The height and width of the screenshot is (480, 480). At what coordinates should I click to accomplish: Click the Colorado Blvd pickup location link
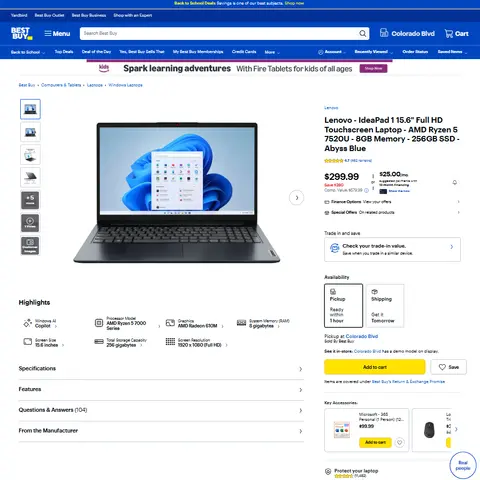362,336
